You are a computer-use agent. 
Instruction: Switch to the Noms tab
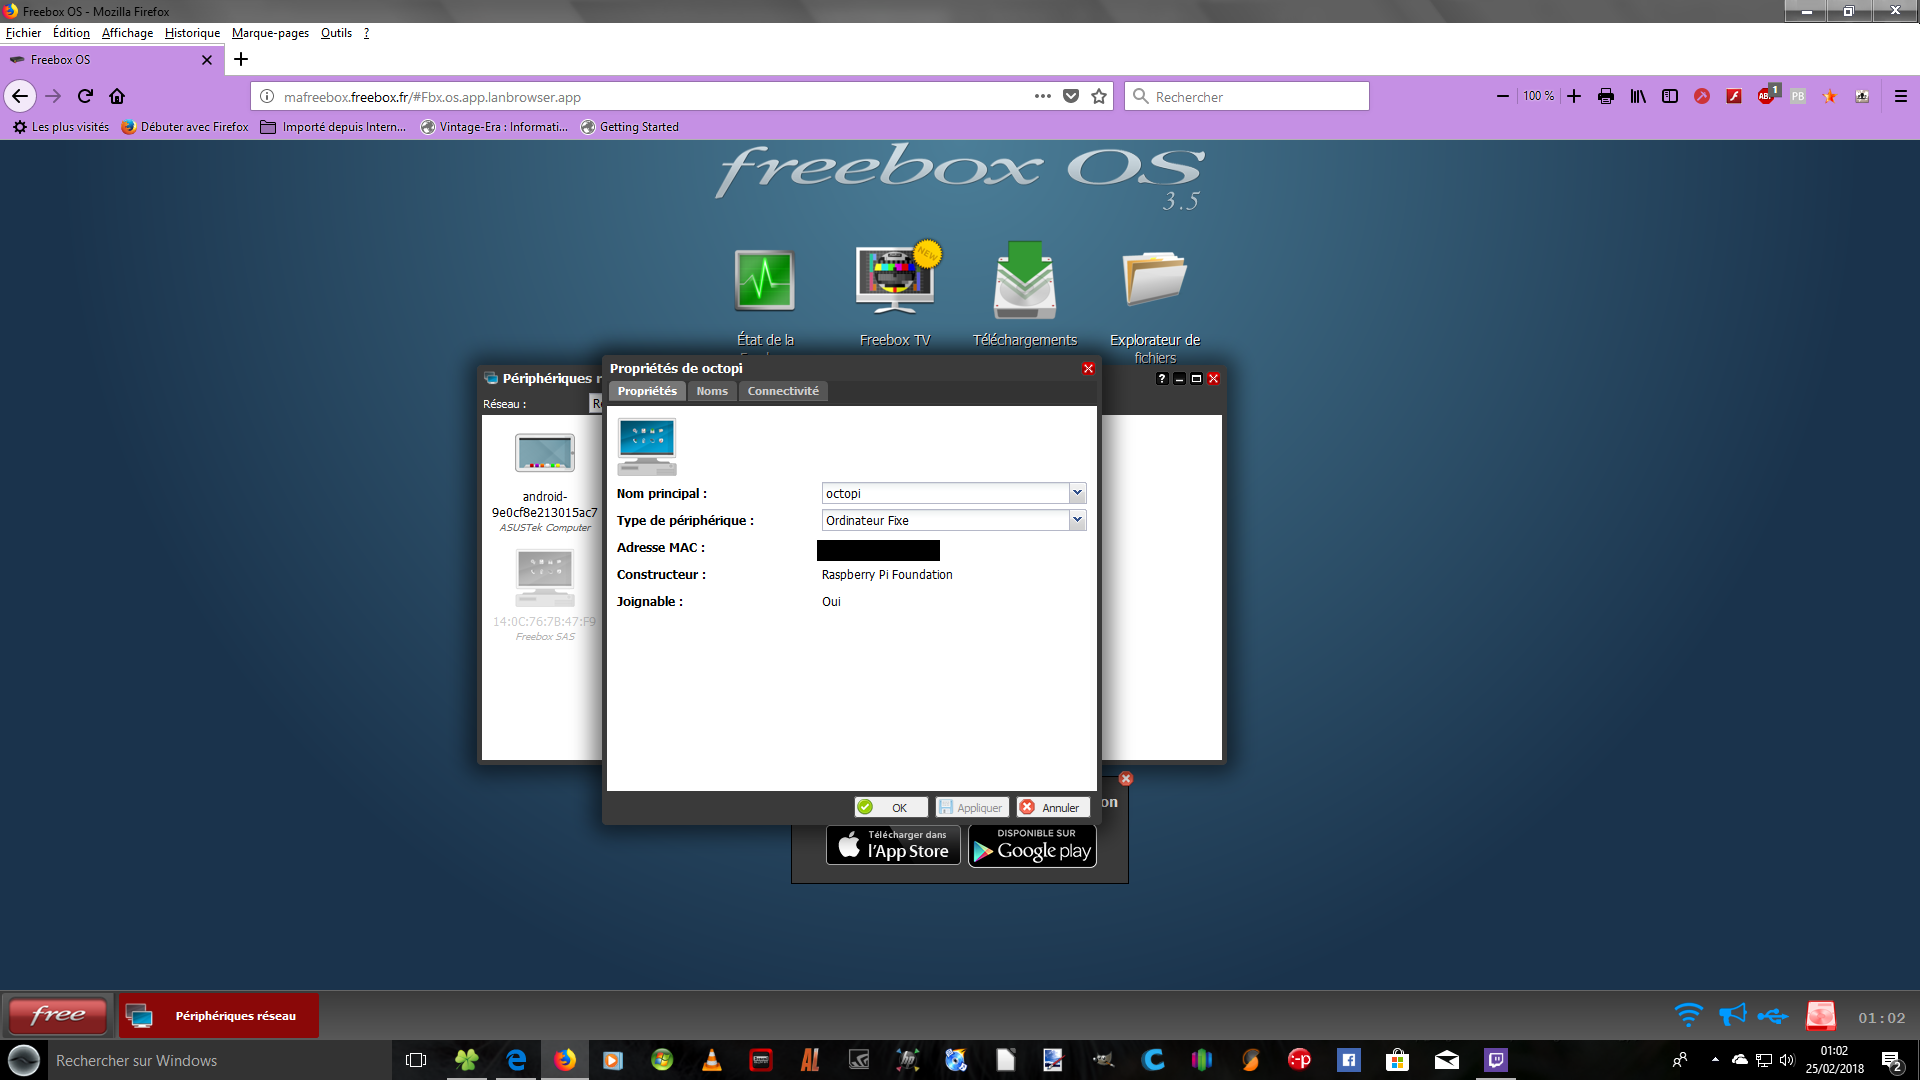[712, 391]
